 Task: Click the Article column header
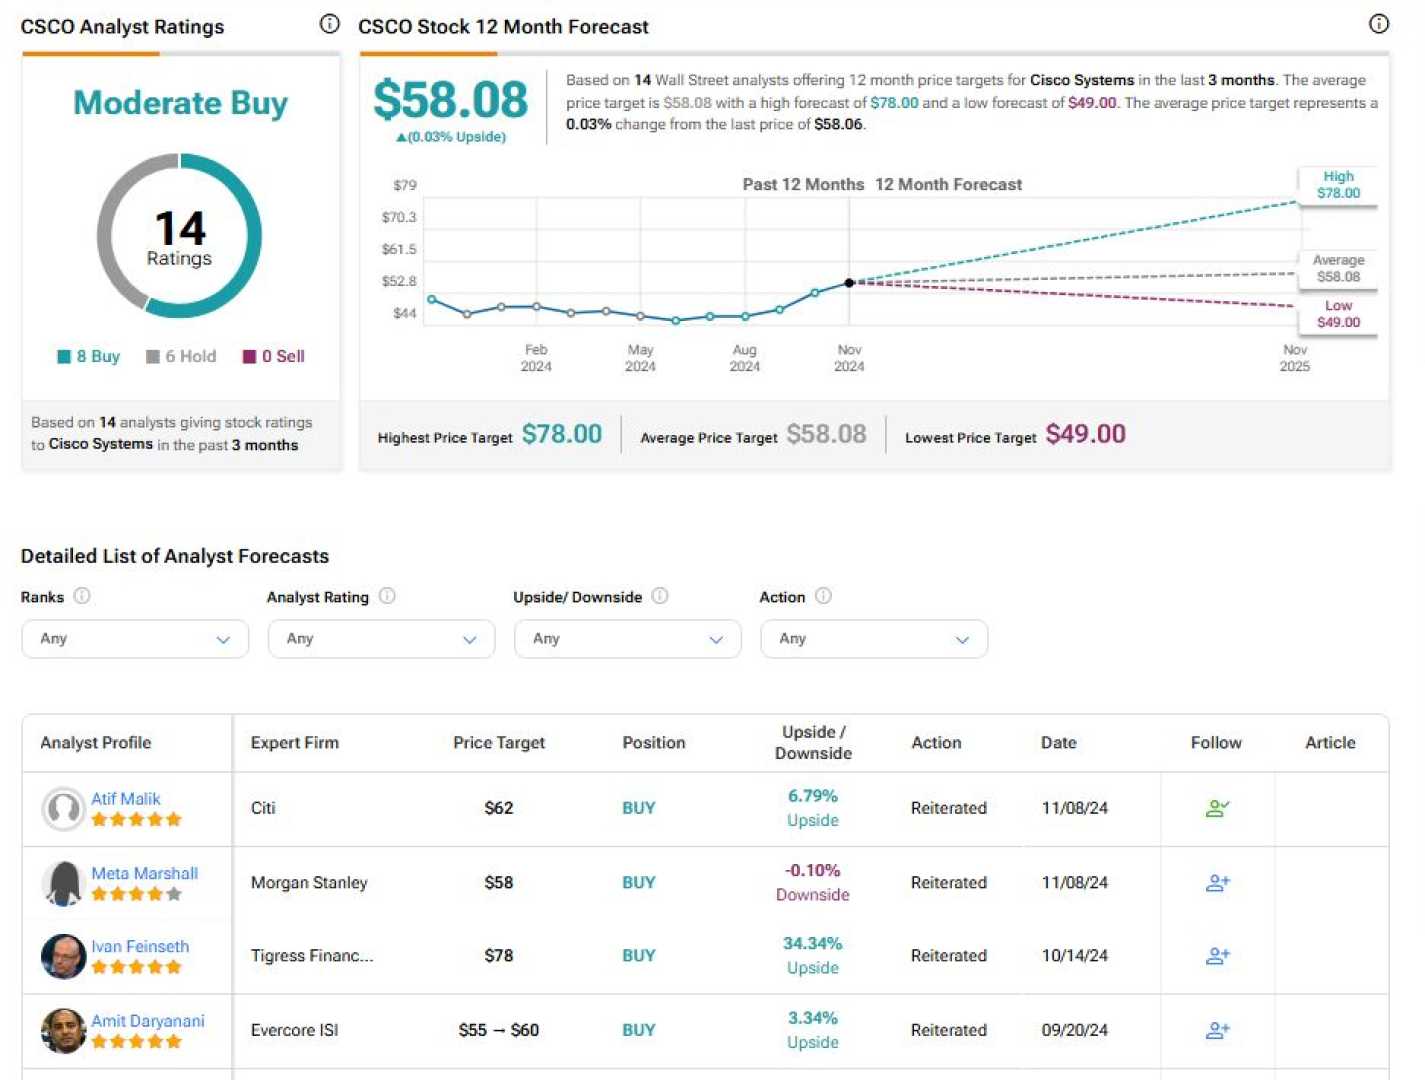(x=1330, y=743)
